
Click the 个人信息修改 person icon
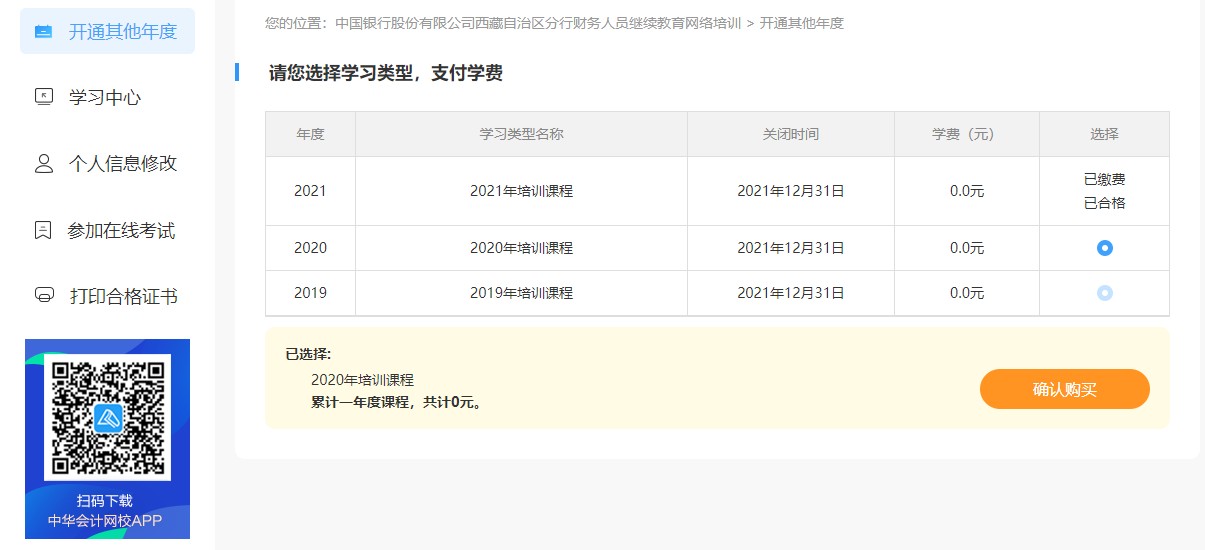tap(43, 164)
